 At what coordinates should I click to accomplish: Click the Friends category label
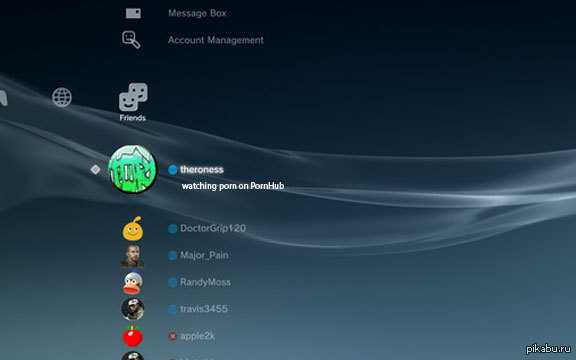tap(133, 118)
